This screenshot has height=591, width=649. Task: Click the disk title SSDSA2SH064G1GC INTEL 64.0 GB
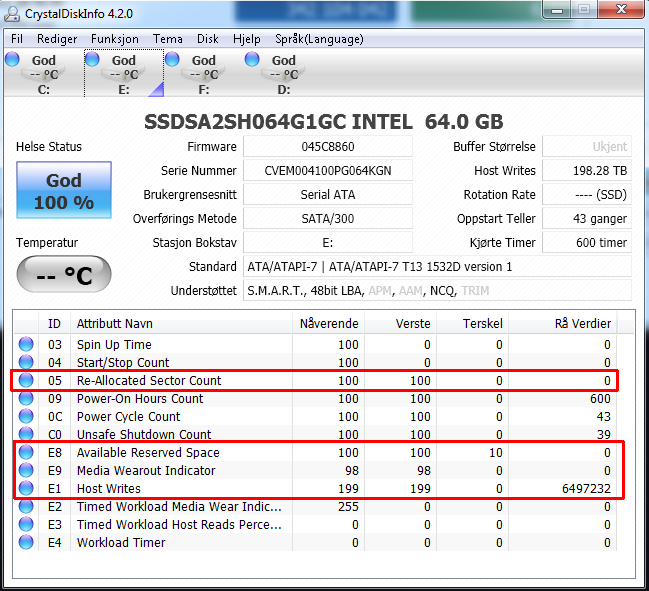pyautogui.click(x=323, y=122)
